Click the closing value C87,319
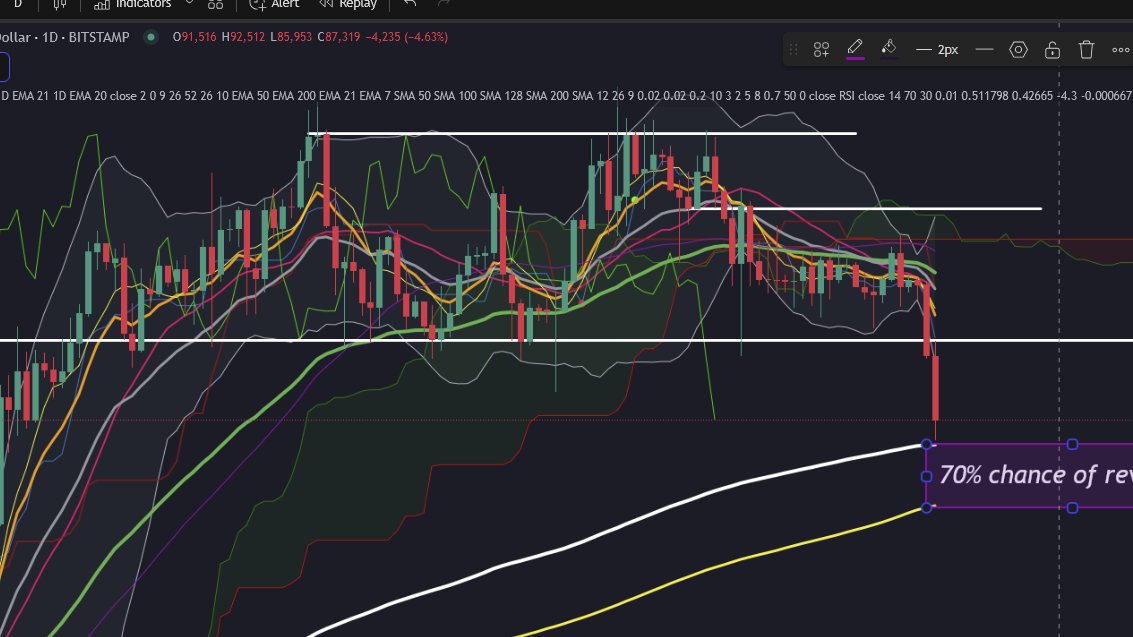The height and width of the screenshot is (637, 1133). tap(339, 37)
